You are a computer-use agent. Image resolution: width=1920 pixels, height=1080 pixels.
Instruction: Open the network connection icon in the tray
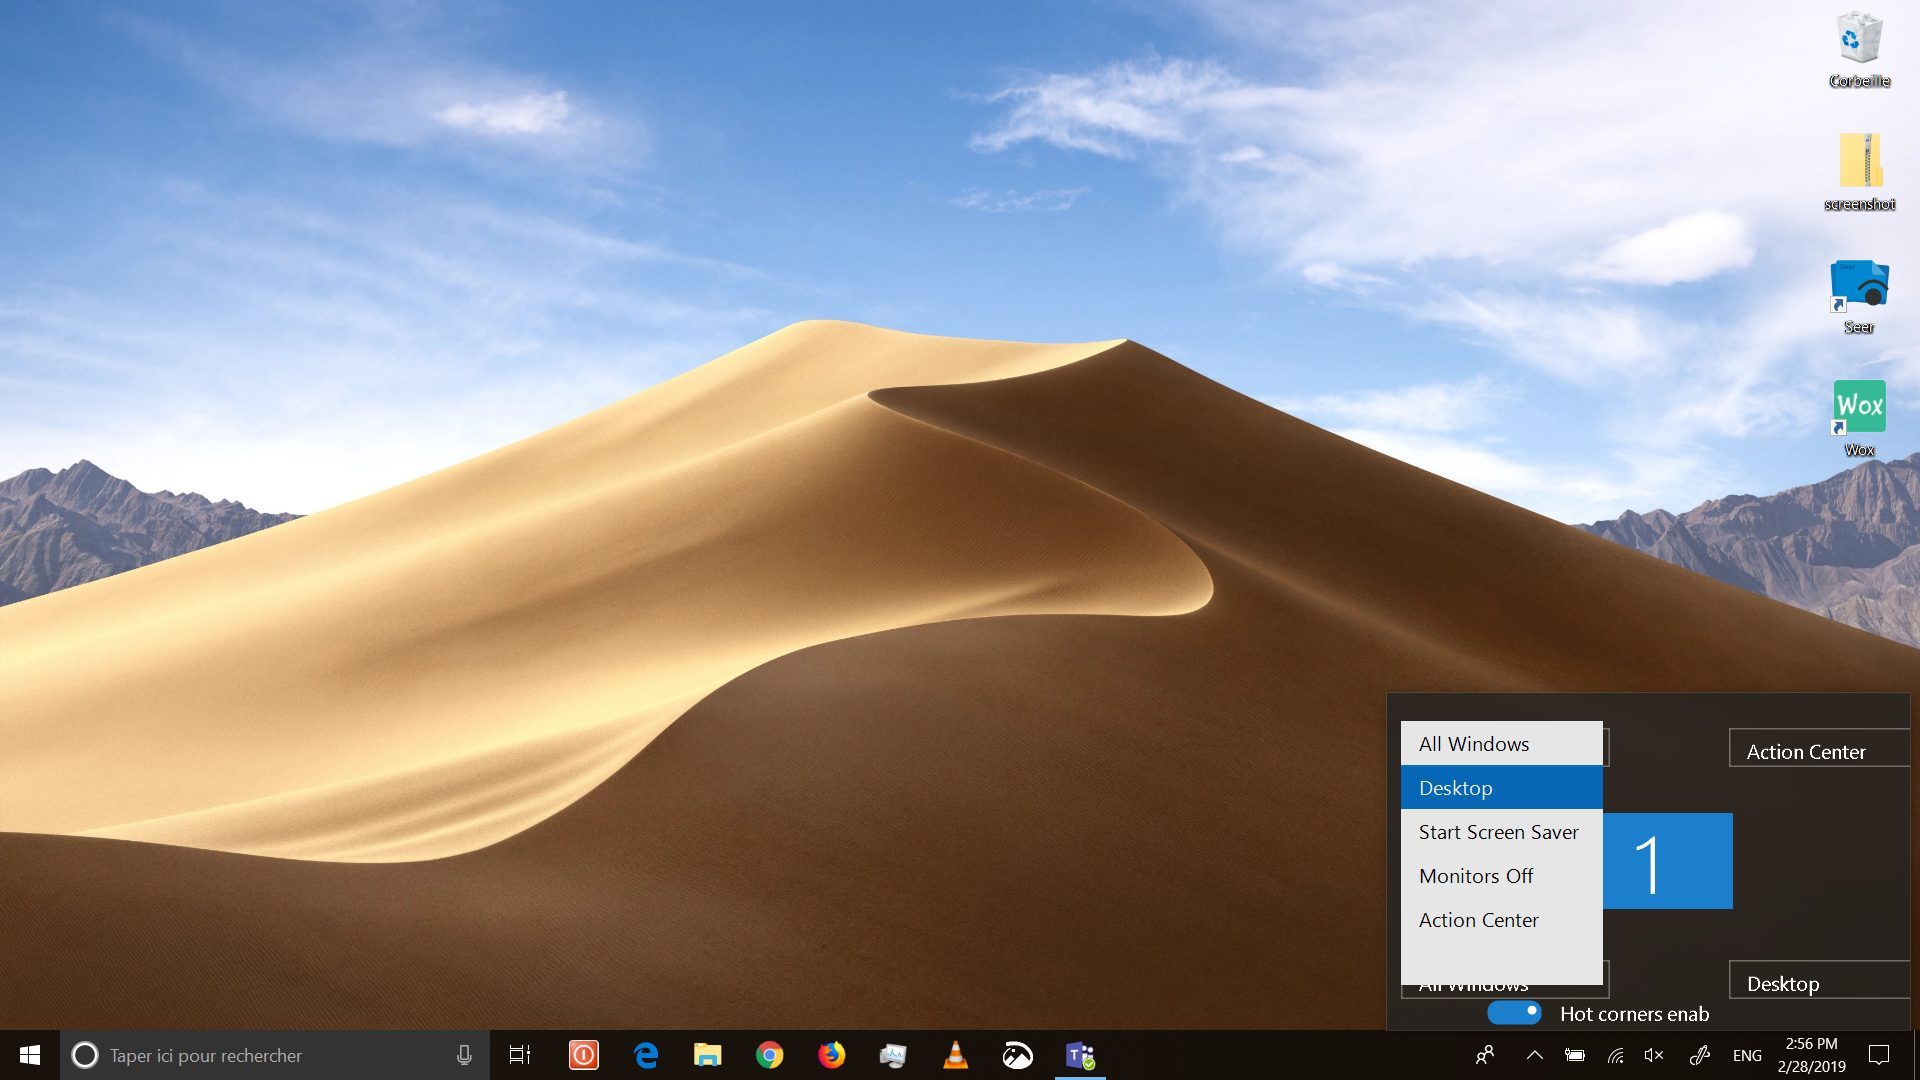tap(1615, 1055)
